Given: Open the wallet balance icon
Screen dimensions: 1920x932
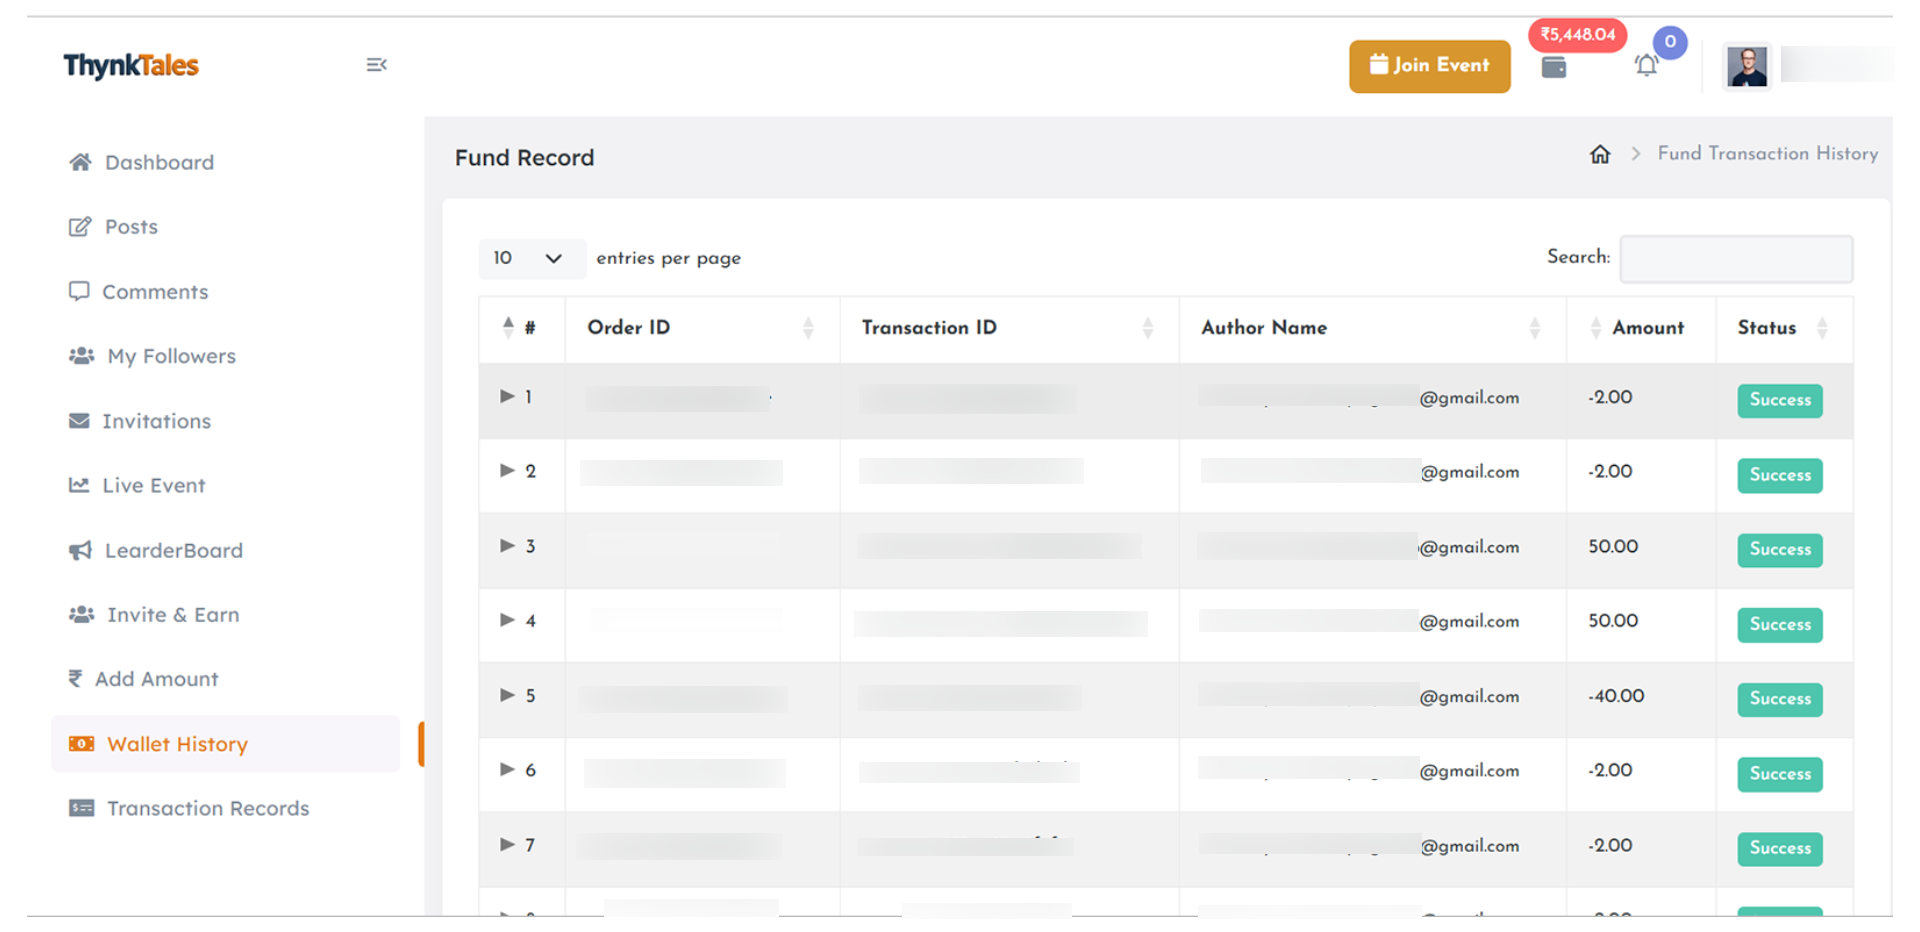Looking at the screenshot, I should tap(1553, 68).
